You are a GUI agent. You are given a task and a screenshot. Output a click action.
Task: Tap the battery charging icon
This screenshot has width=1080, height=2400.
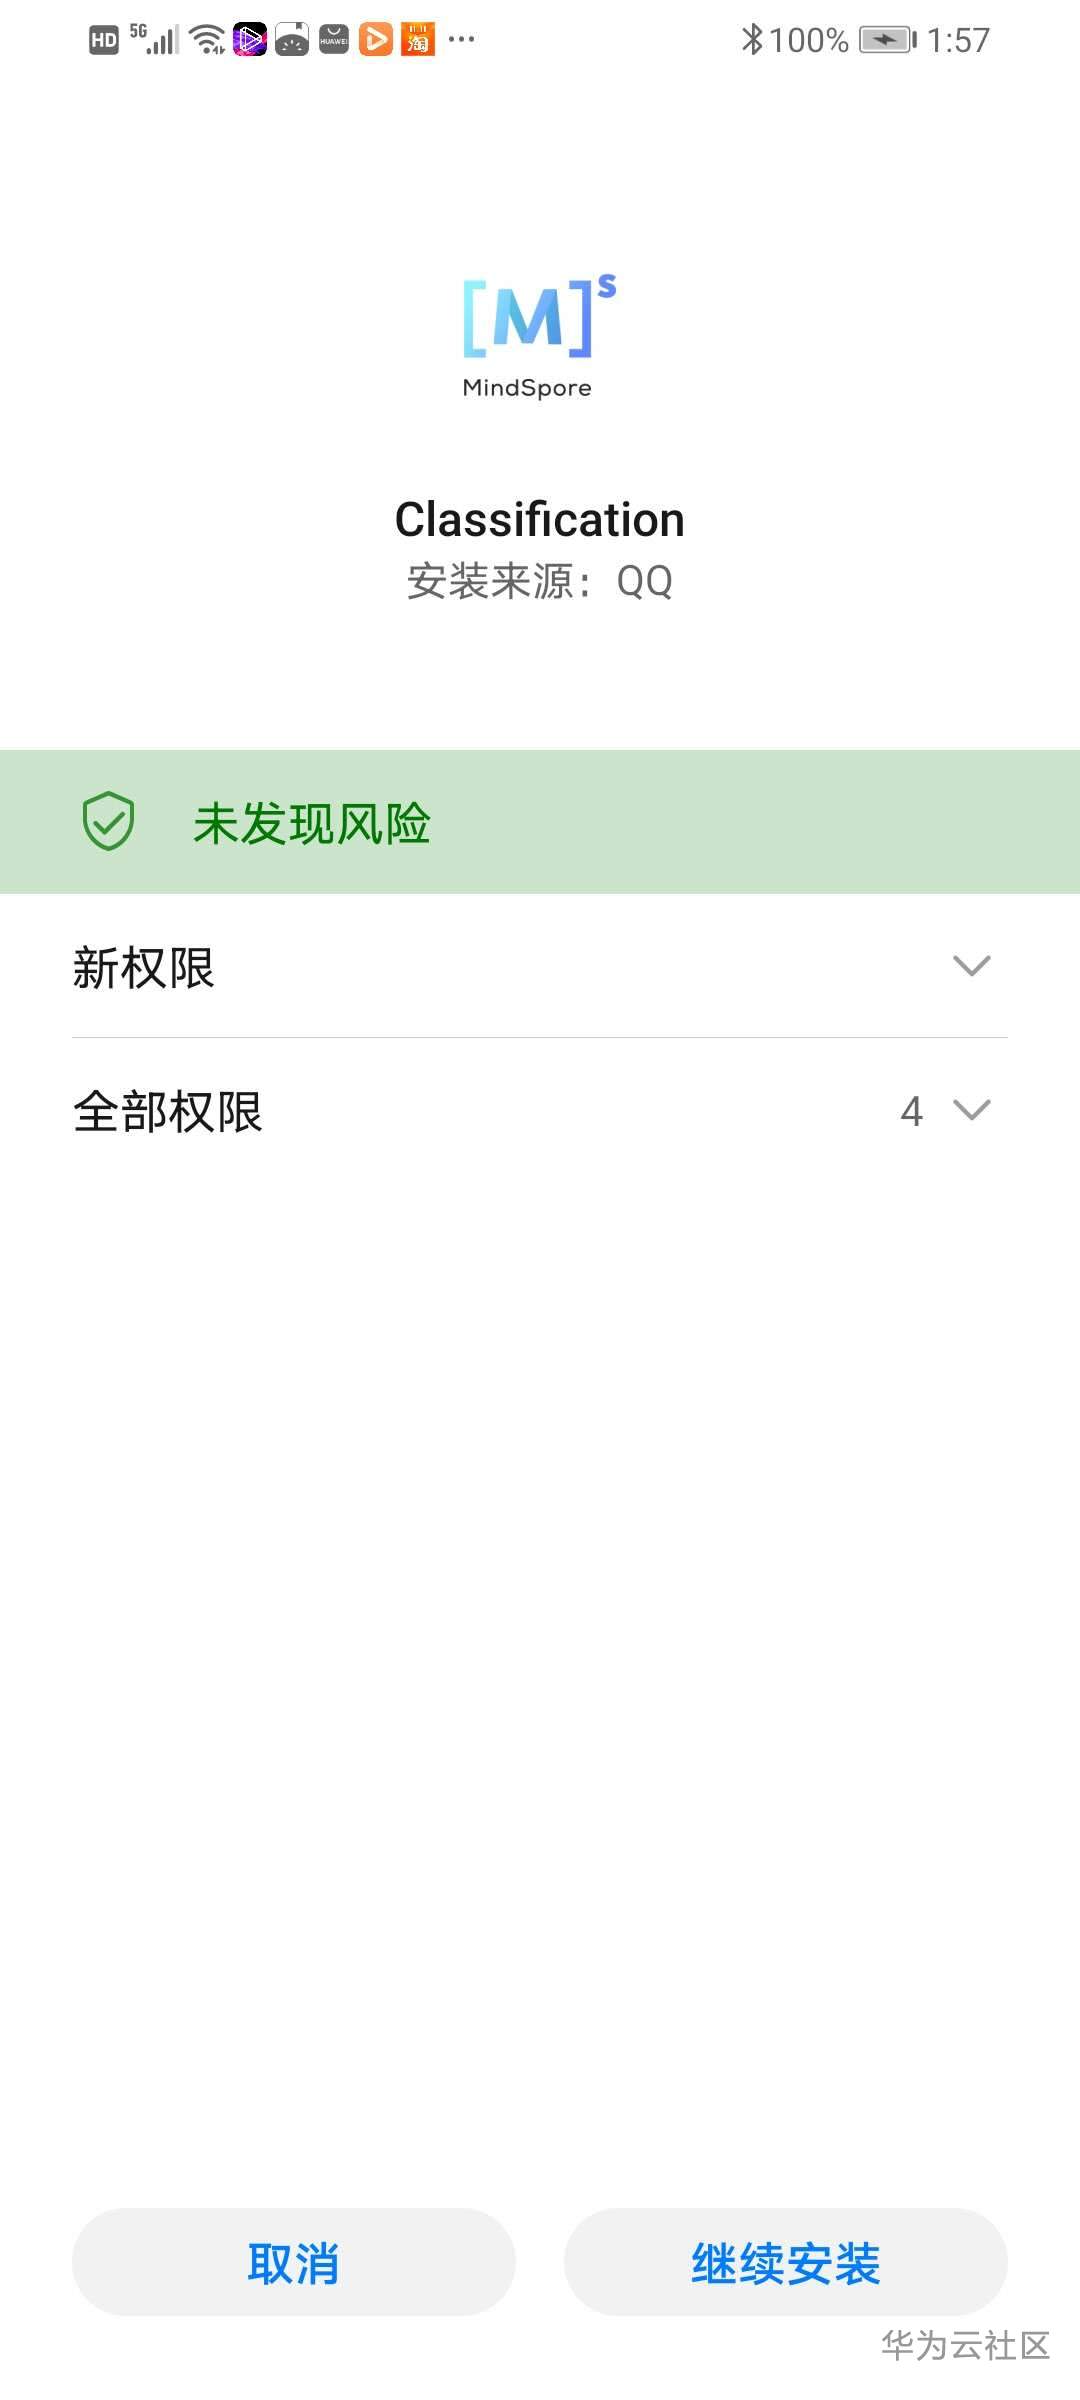(888, 40)
